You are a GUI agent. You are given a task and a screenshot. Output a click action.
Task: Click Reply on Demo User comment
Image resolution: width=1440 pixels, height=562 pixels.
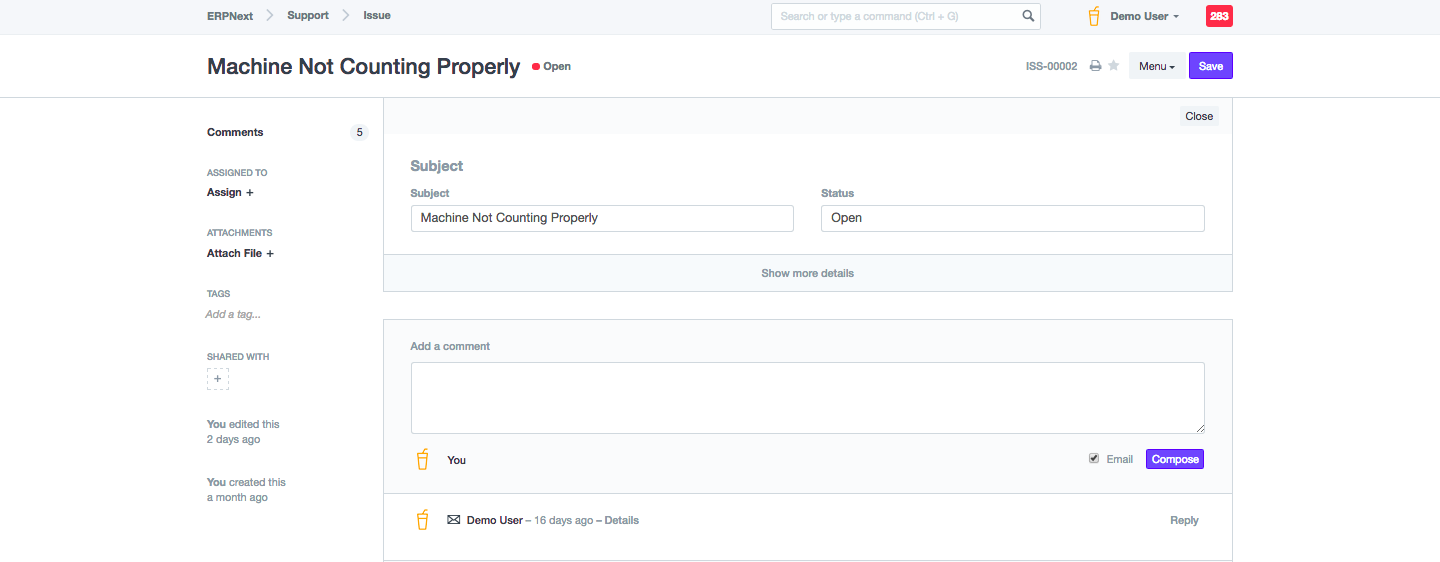(1184, 520)
